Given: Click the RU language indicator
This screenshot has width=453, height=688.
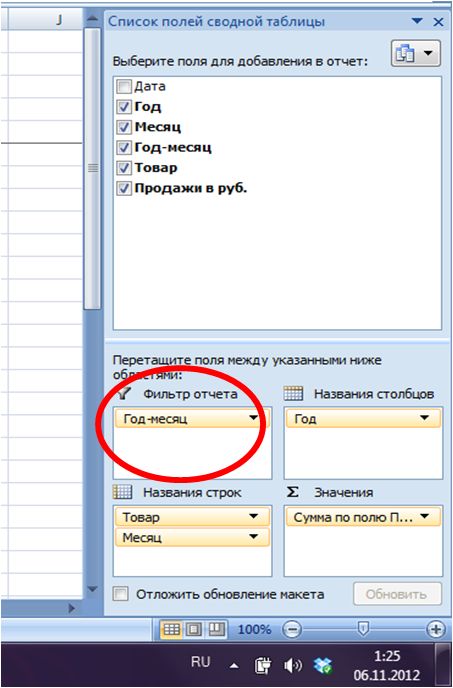Looking at the screenshot, I should click(201, 662).
